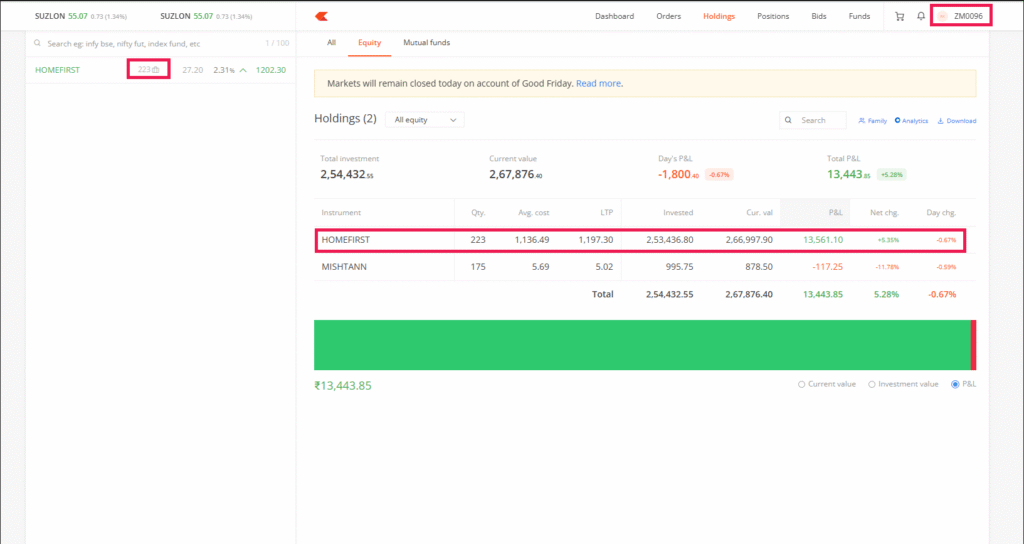Download holdings report
1024x544 pixels.
[957, 121]
